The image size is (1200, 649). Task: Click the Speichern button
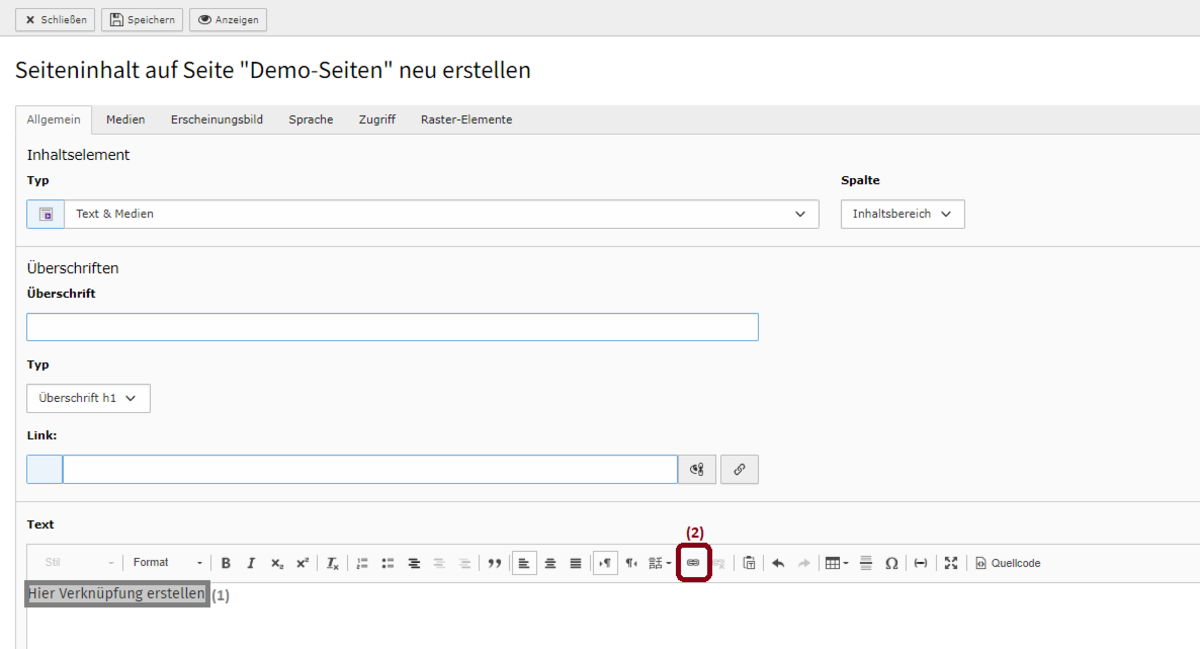click(x=142, y=20)
